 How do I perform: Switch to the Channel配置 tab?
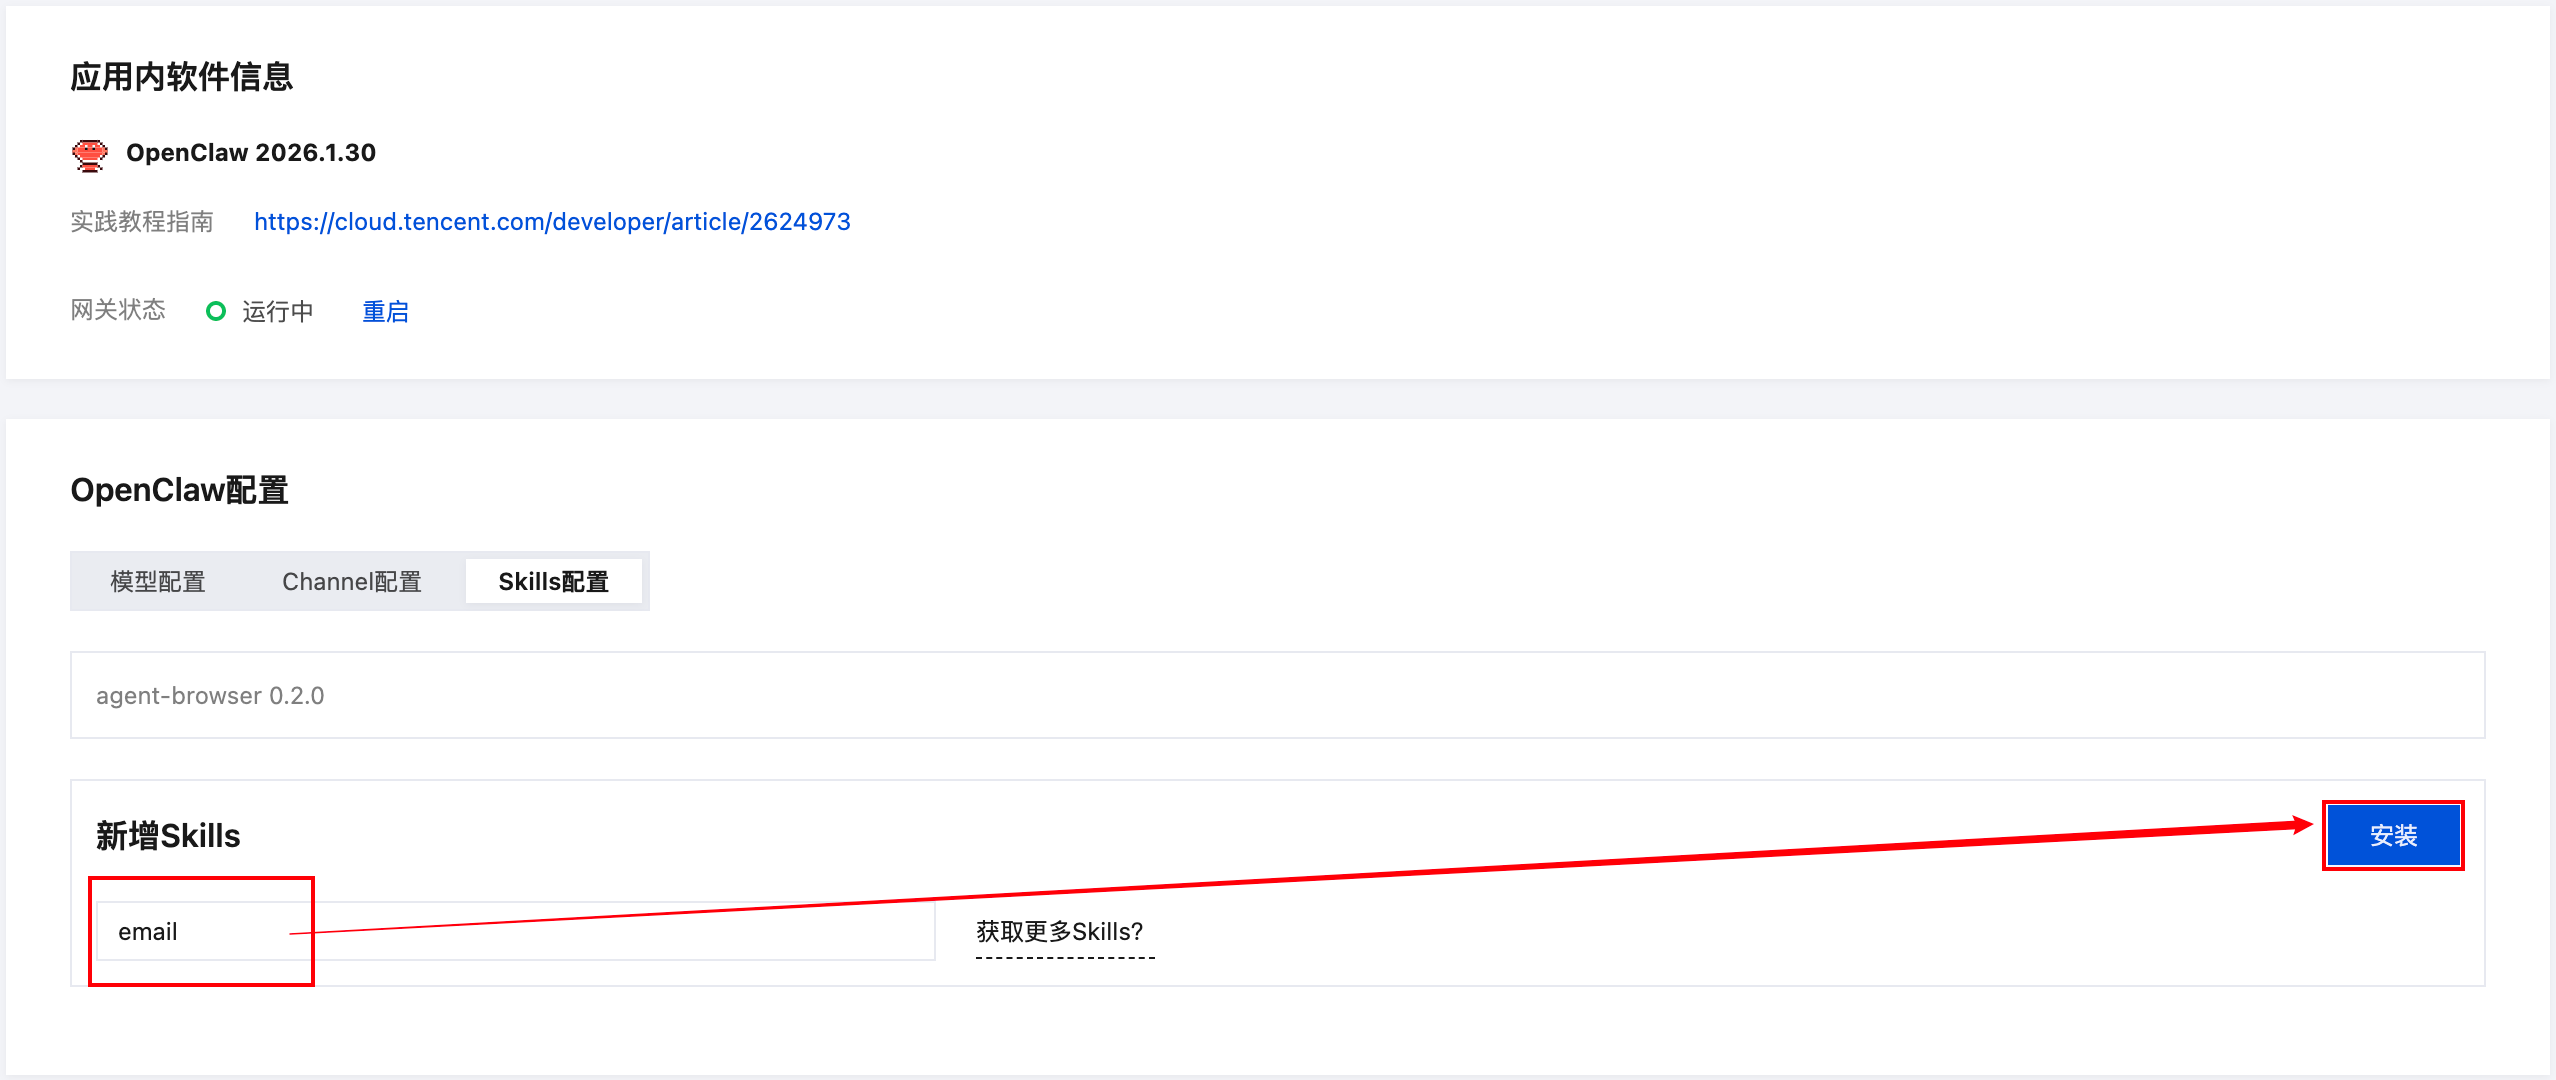tap(352, 581)
